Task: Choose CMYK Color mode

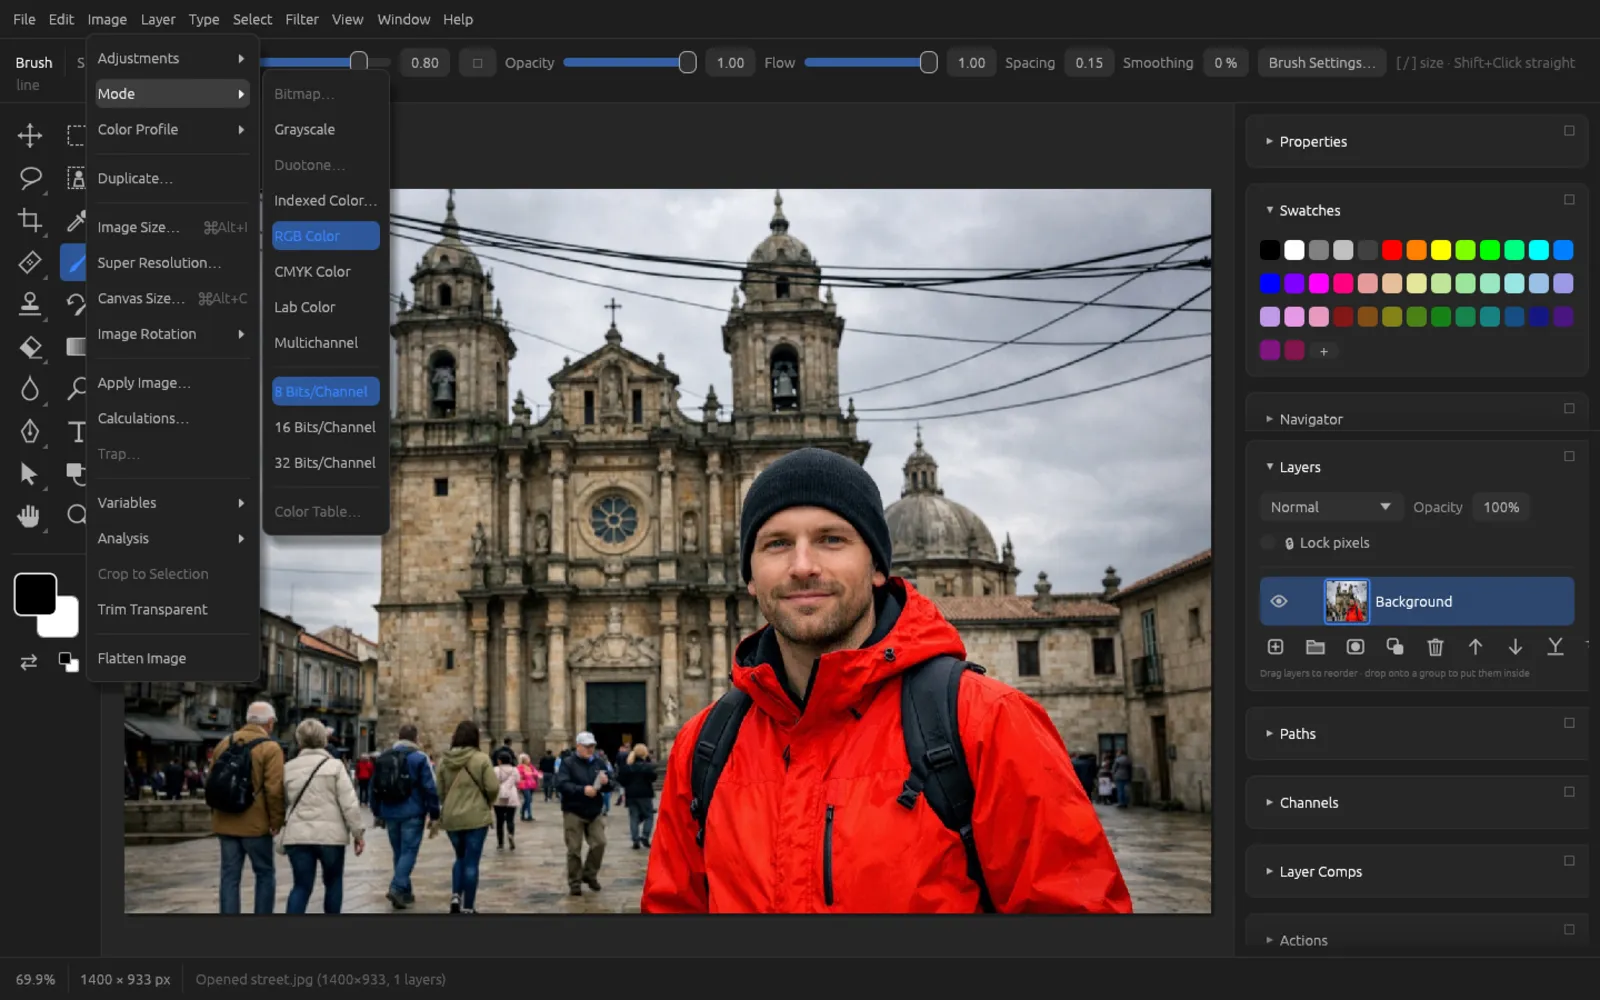Action: 325,272
